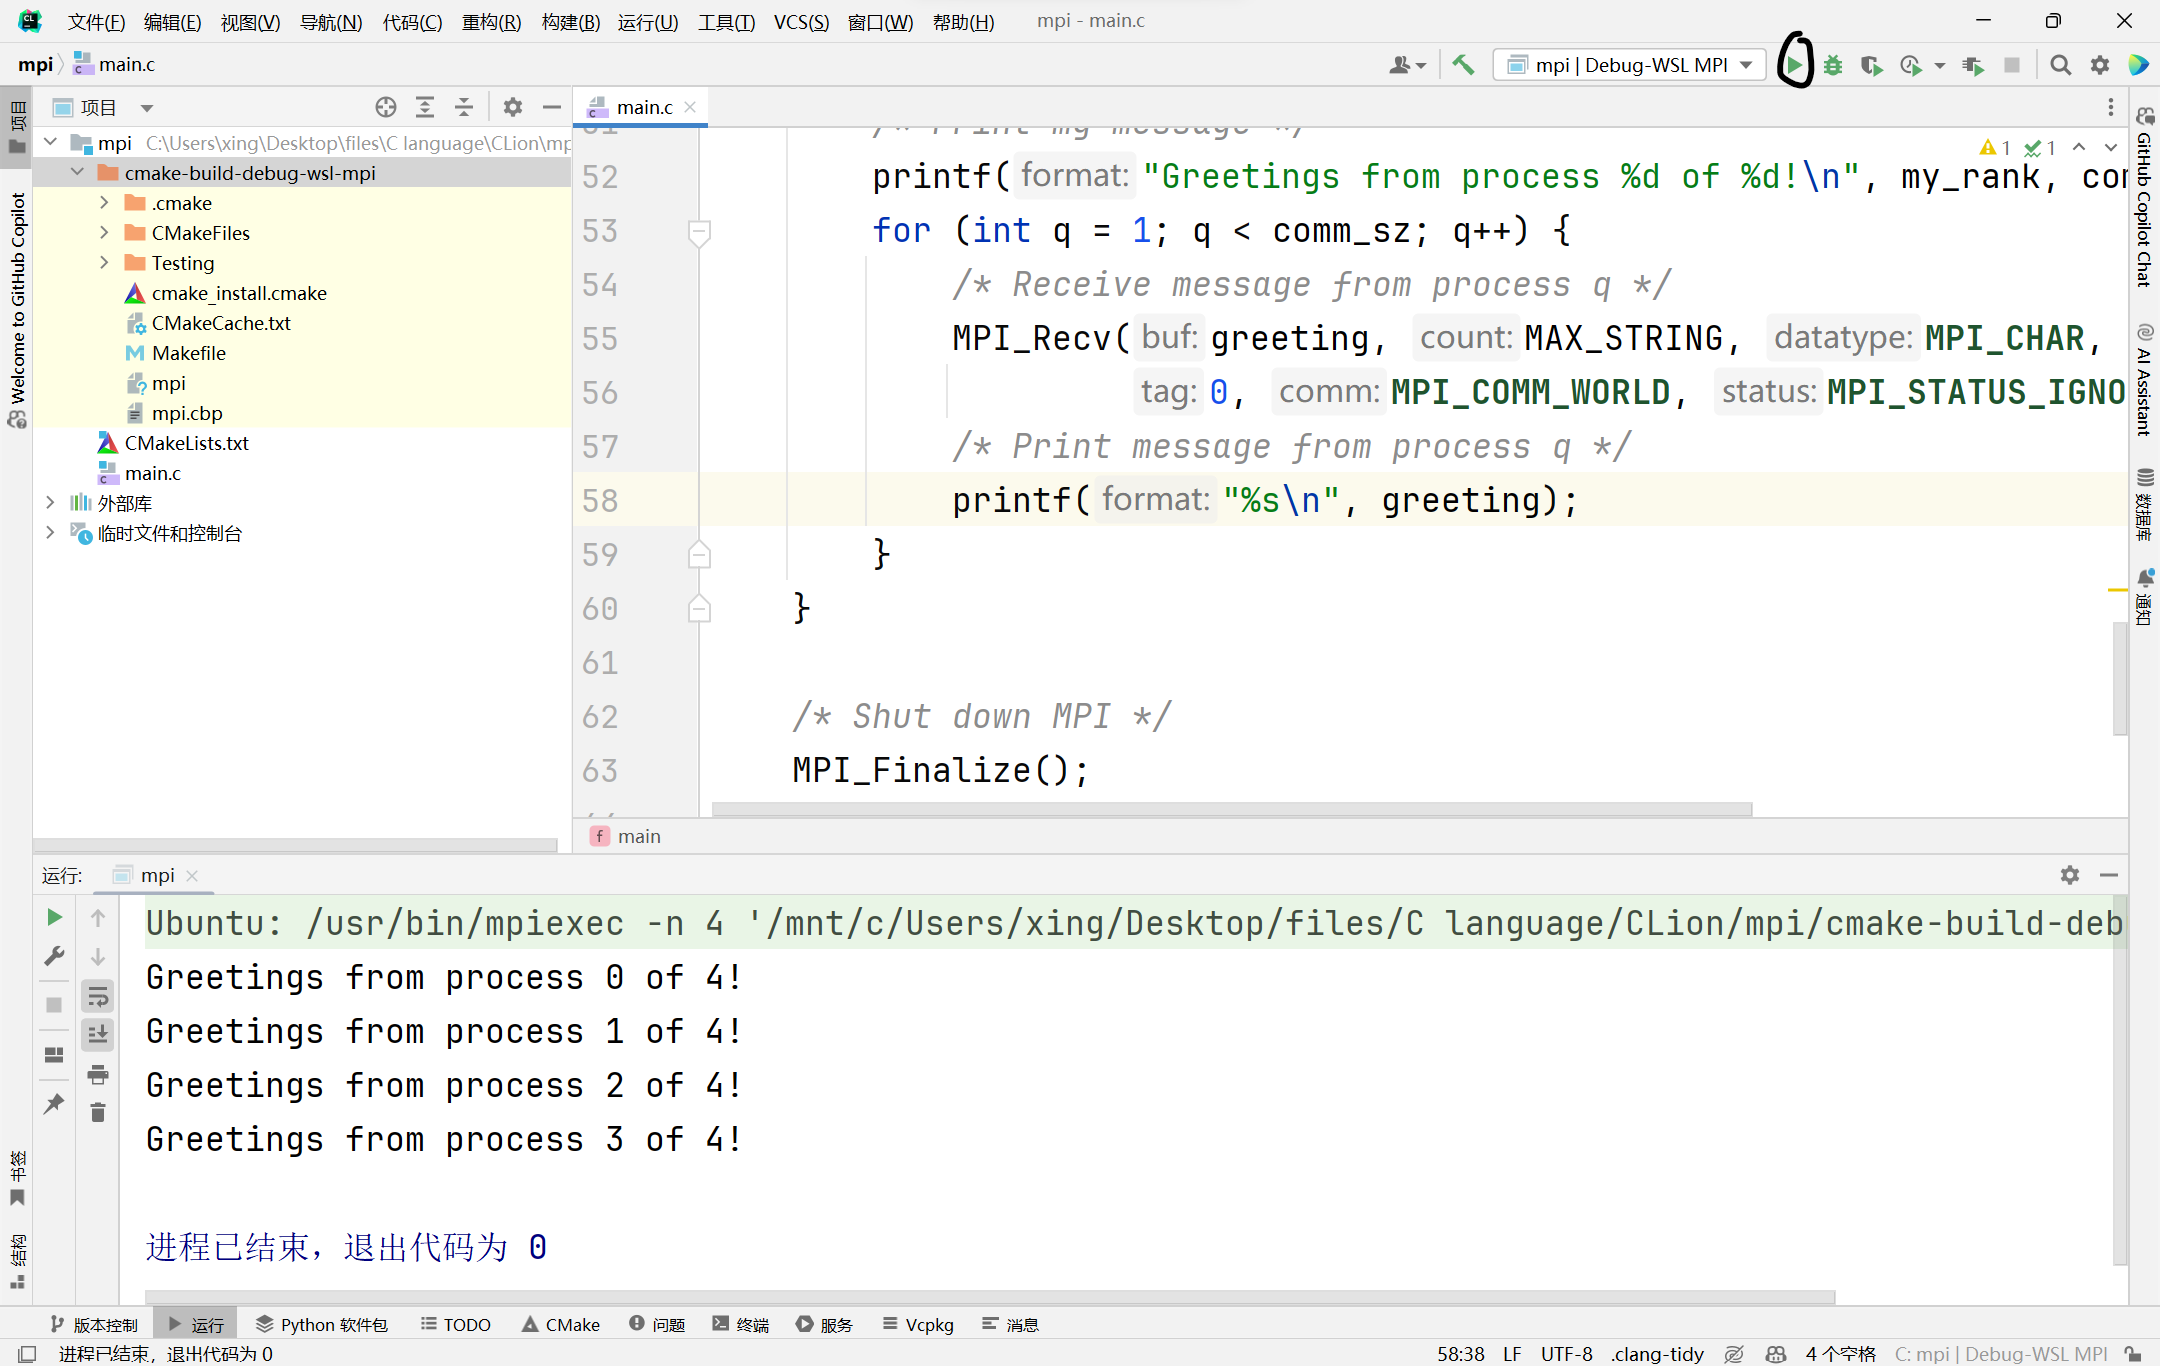
Task: Open the VCS(S) menu
Action: point(801,21)
